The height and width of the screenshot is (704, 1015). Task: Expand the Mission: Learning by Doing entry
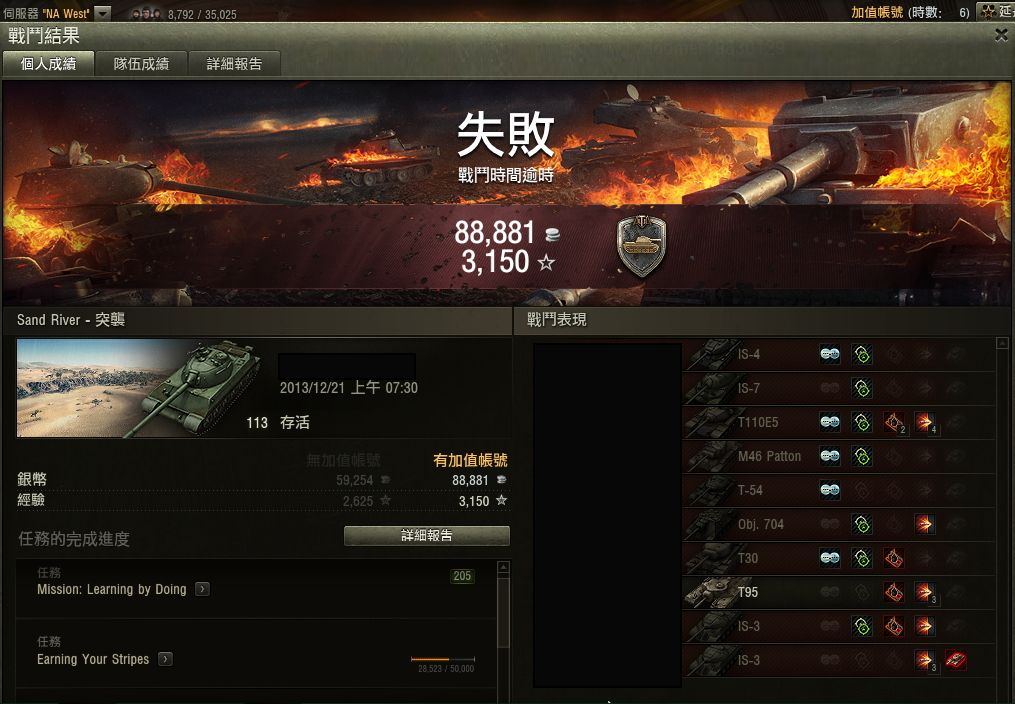(x=203, y=589)
